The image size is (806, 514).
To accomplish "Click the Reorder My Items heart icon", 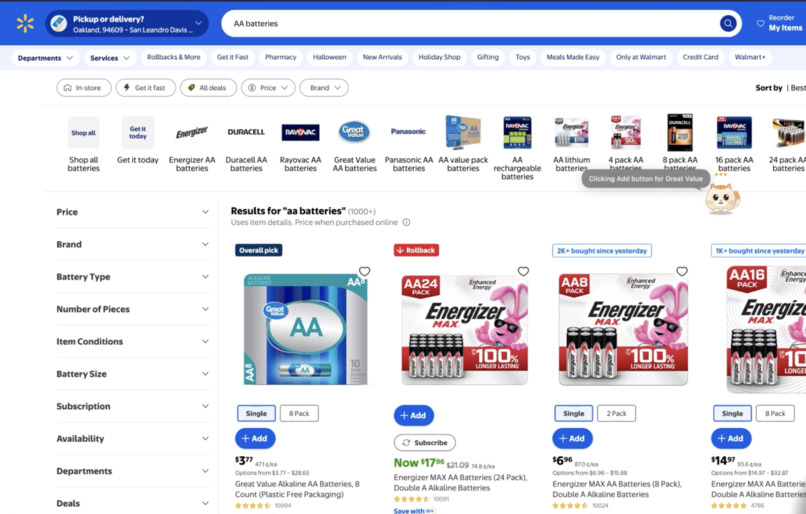I will click(760, 24).
